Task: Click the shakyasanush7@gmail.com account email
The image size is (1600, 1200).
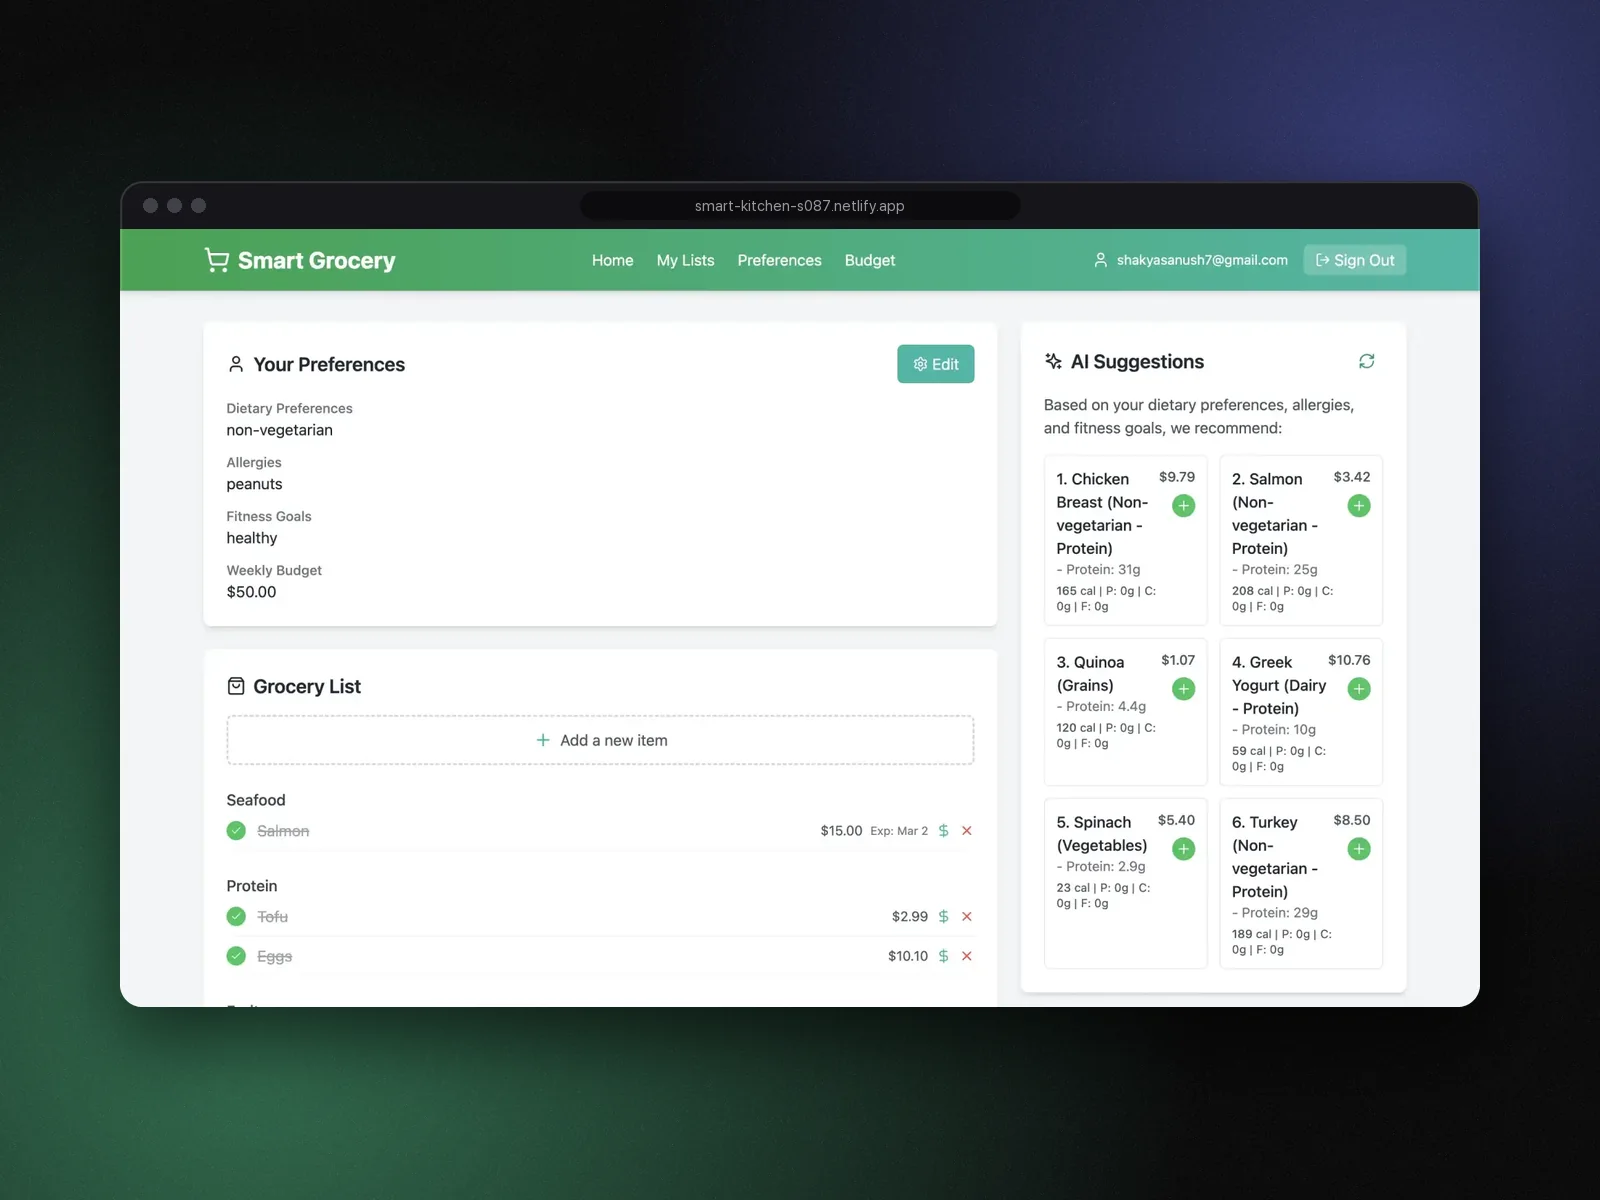Action: (1202, 260)
